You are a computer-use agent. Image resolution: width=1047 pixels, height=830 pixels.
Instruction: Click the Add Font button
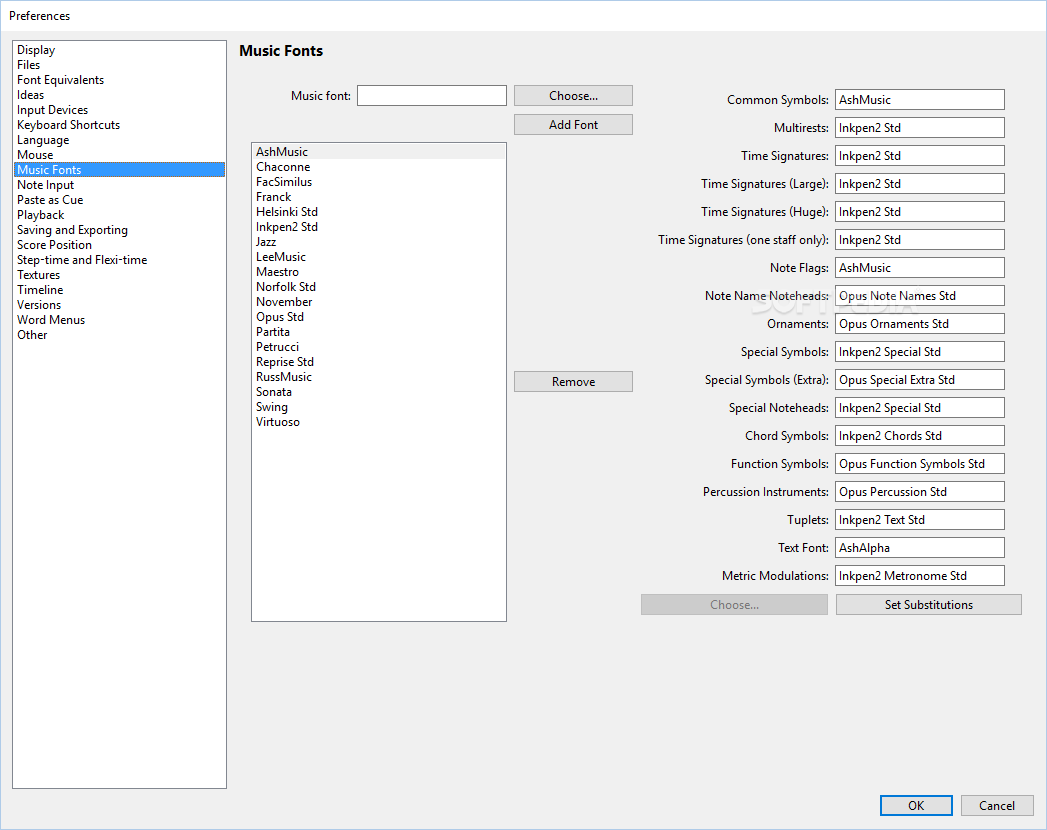[x=573, y=125]
